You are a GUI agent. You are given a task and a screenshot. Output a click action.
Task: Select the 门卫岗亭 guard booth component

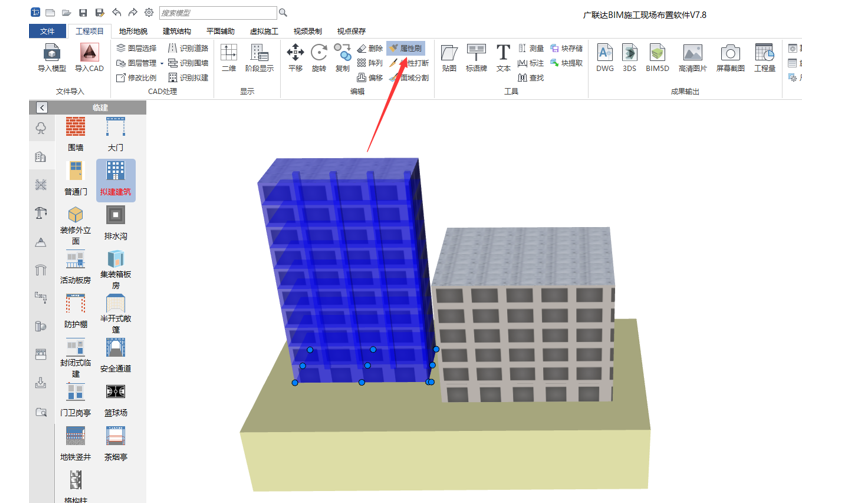point(76,400)
